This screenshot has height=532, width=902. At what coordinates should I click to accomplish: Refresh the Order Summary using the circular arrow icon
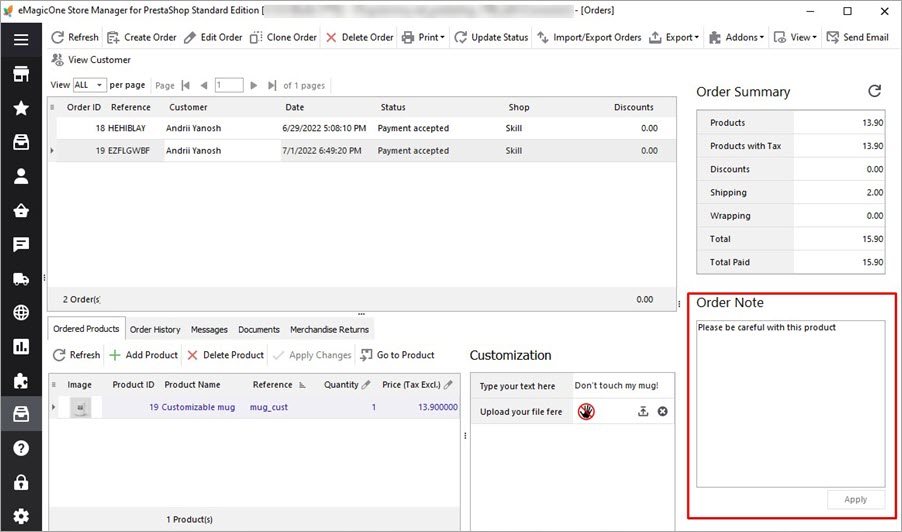874,91
